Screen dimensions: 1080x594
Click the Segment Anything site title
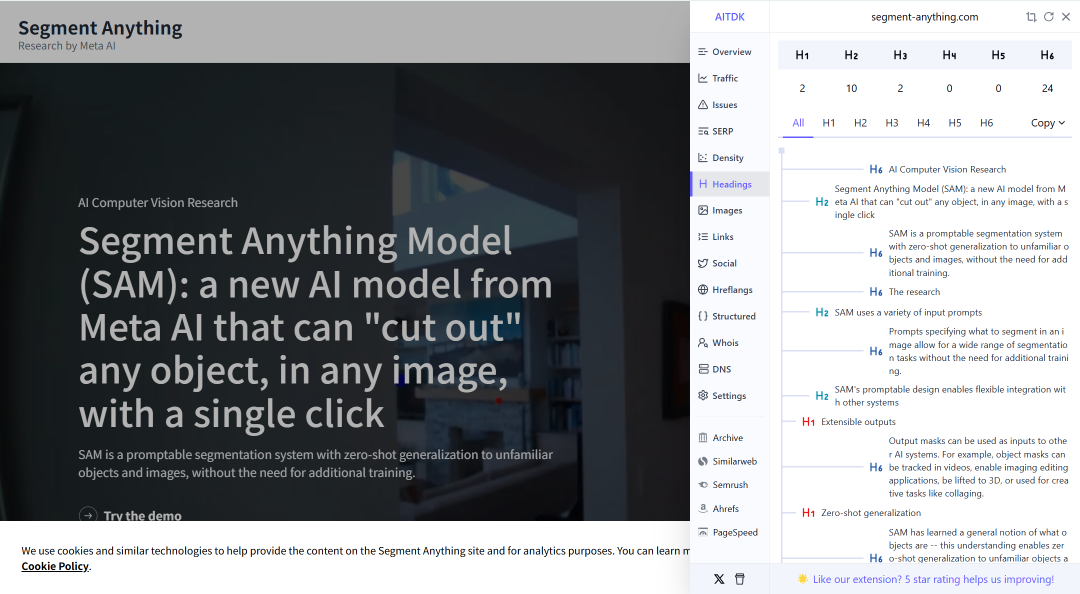click(100, 28)
